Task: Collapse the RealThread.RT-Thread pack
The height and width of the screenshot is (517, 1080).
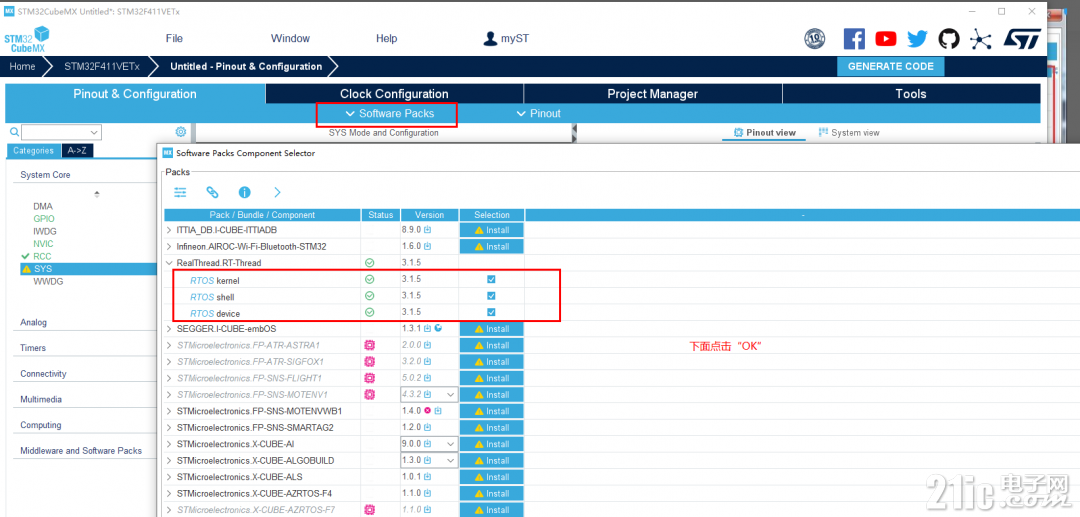Action: 169,262
